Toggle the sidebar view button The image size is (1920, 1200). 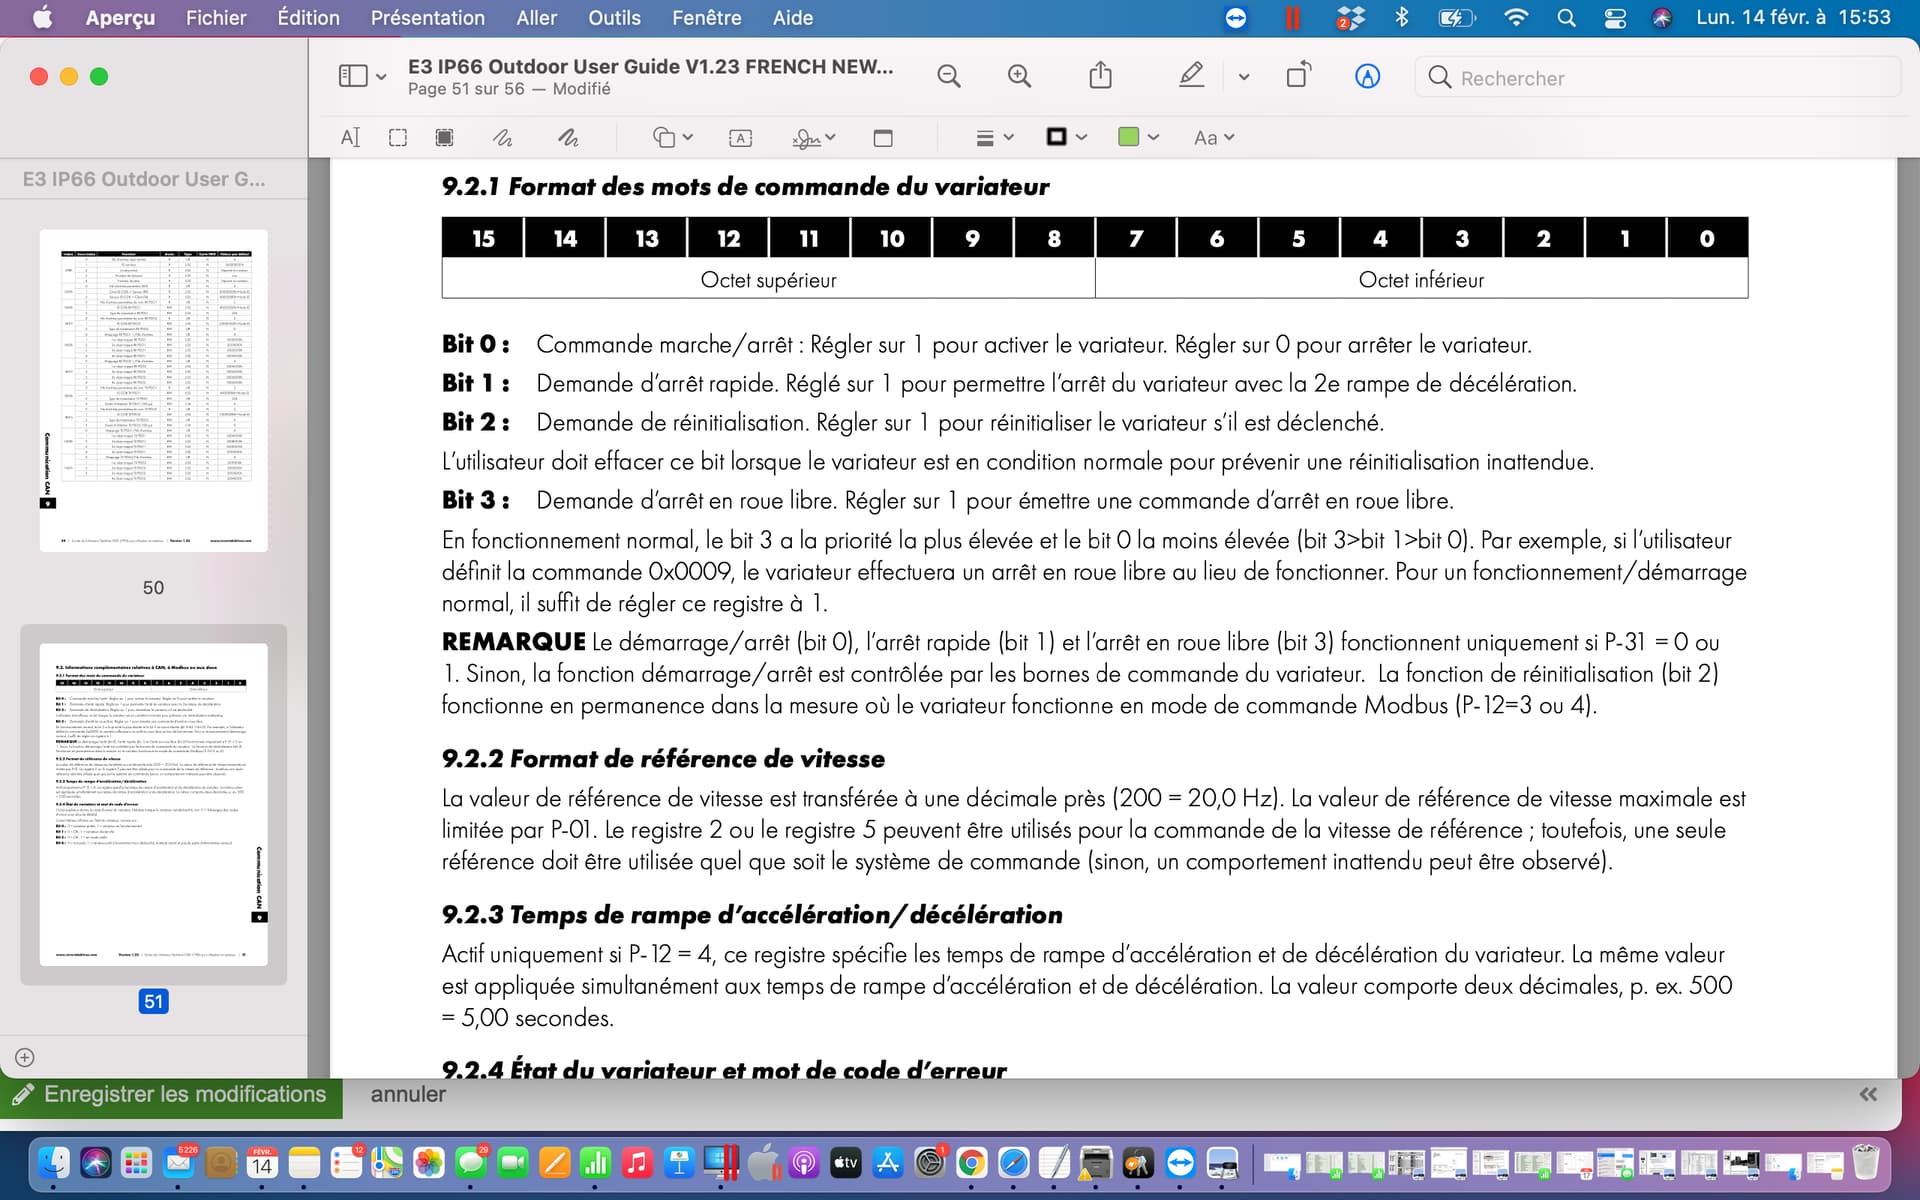pyautogui.click(x=353, y=76)
